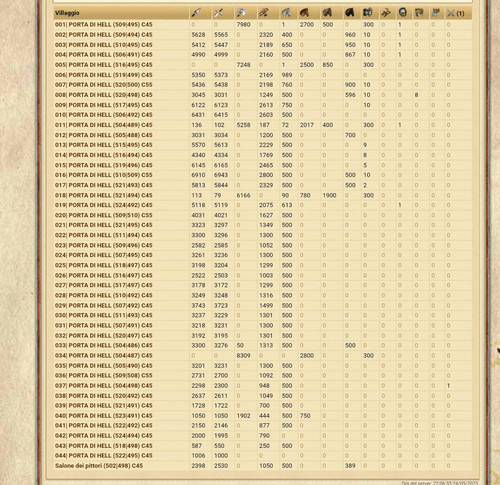Click the Militia unit column icon
Viewport: 500px width, 485px height.
(x=436, y=13)
